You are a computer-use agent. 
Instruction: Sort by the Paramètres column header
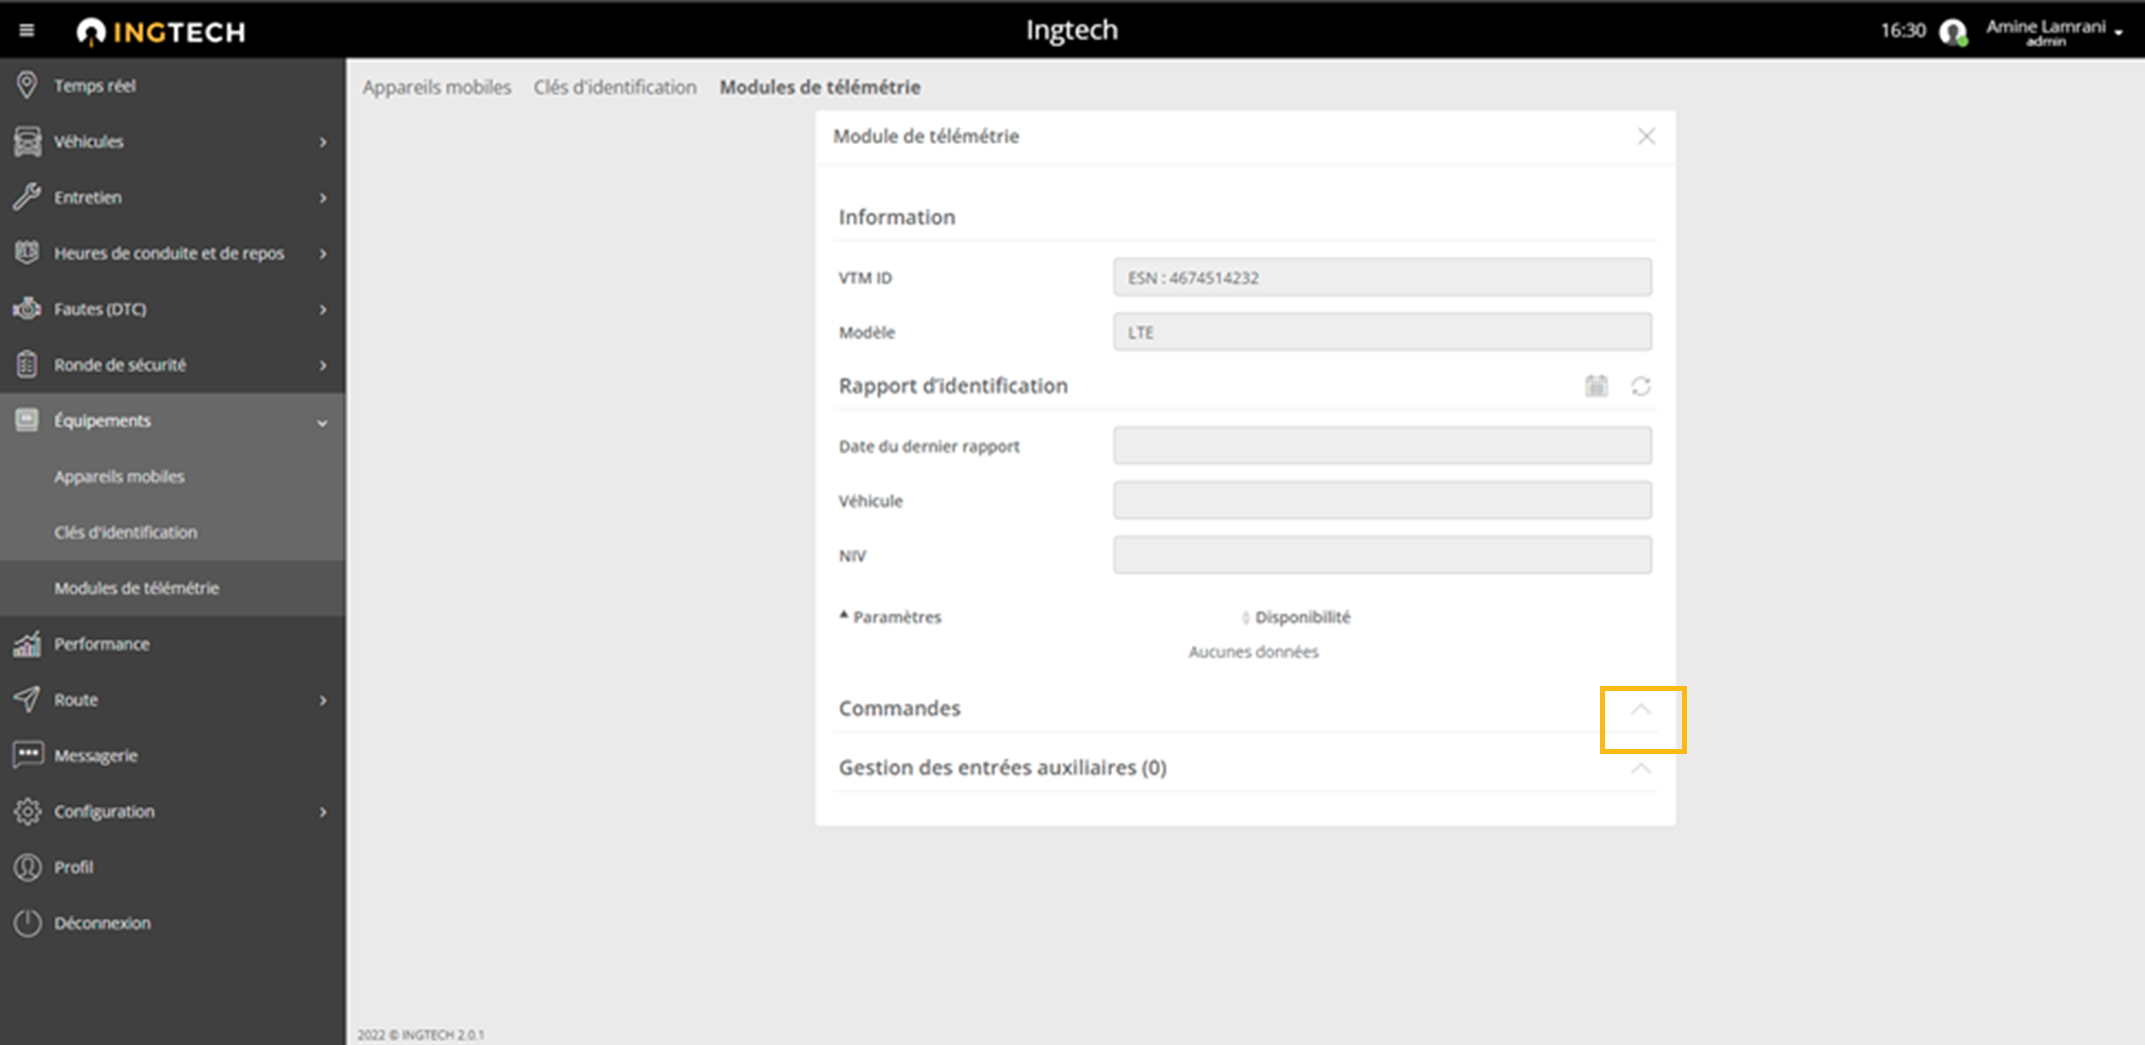896,617
